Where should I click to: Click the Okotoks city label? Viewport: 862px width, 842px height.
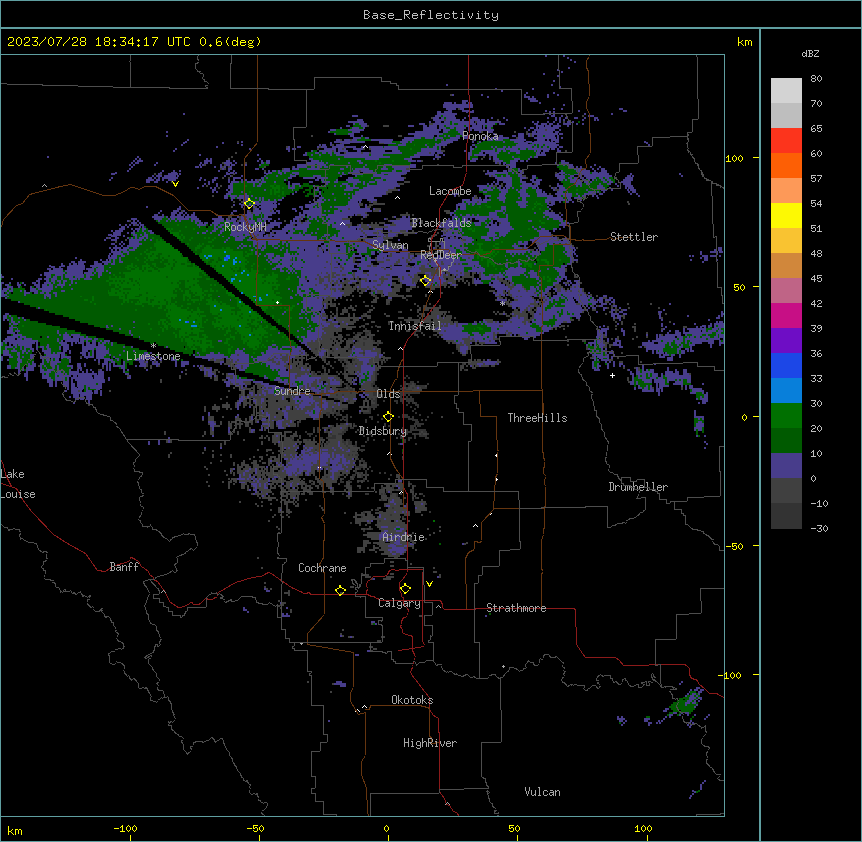412,700
